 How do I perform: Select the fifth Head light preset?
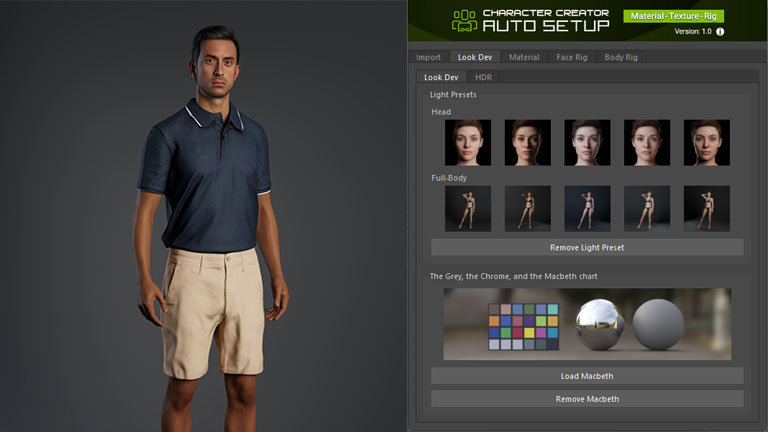point(706,143)
